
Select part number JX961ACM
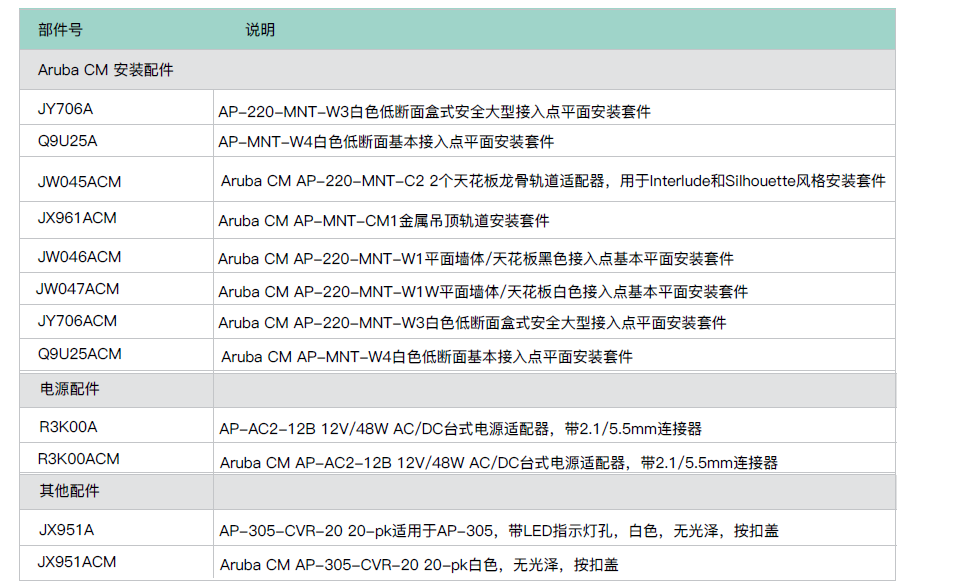[77, 218]
